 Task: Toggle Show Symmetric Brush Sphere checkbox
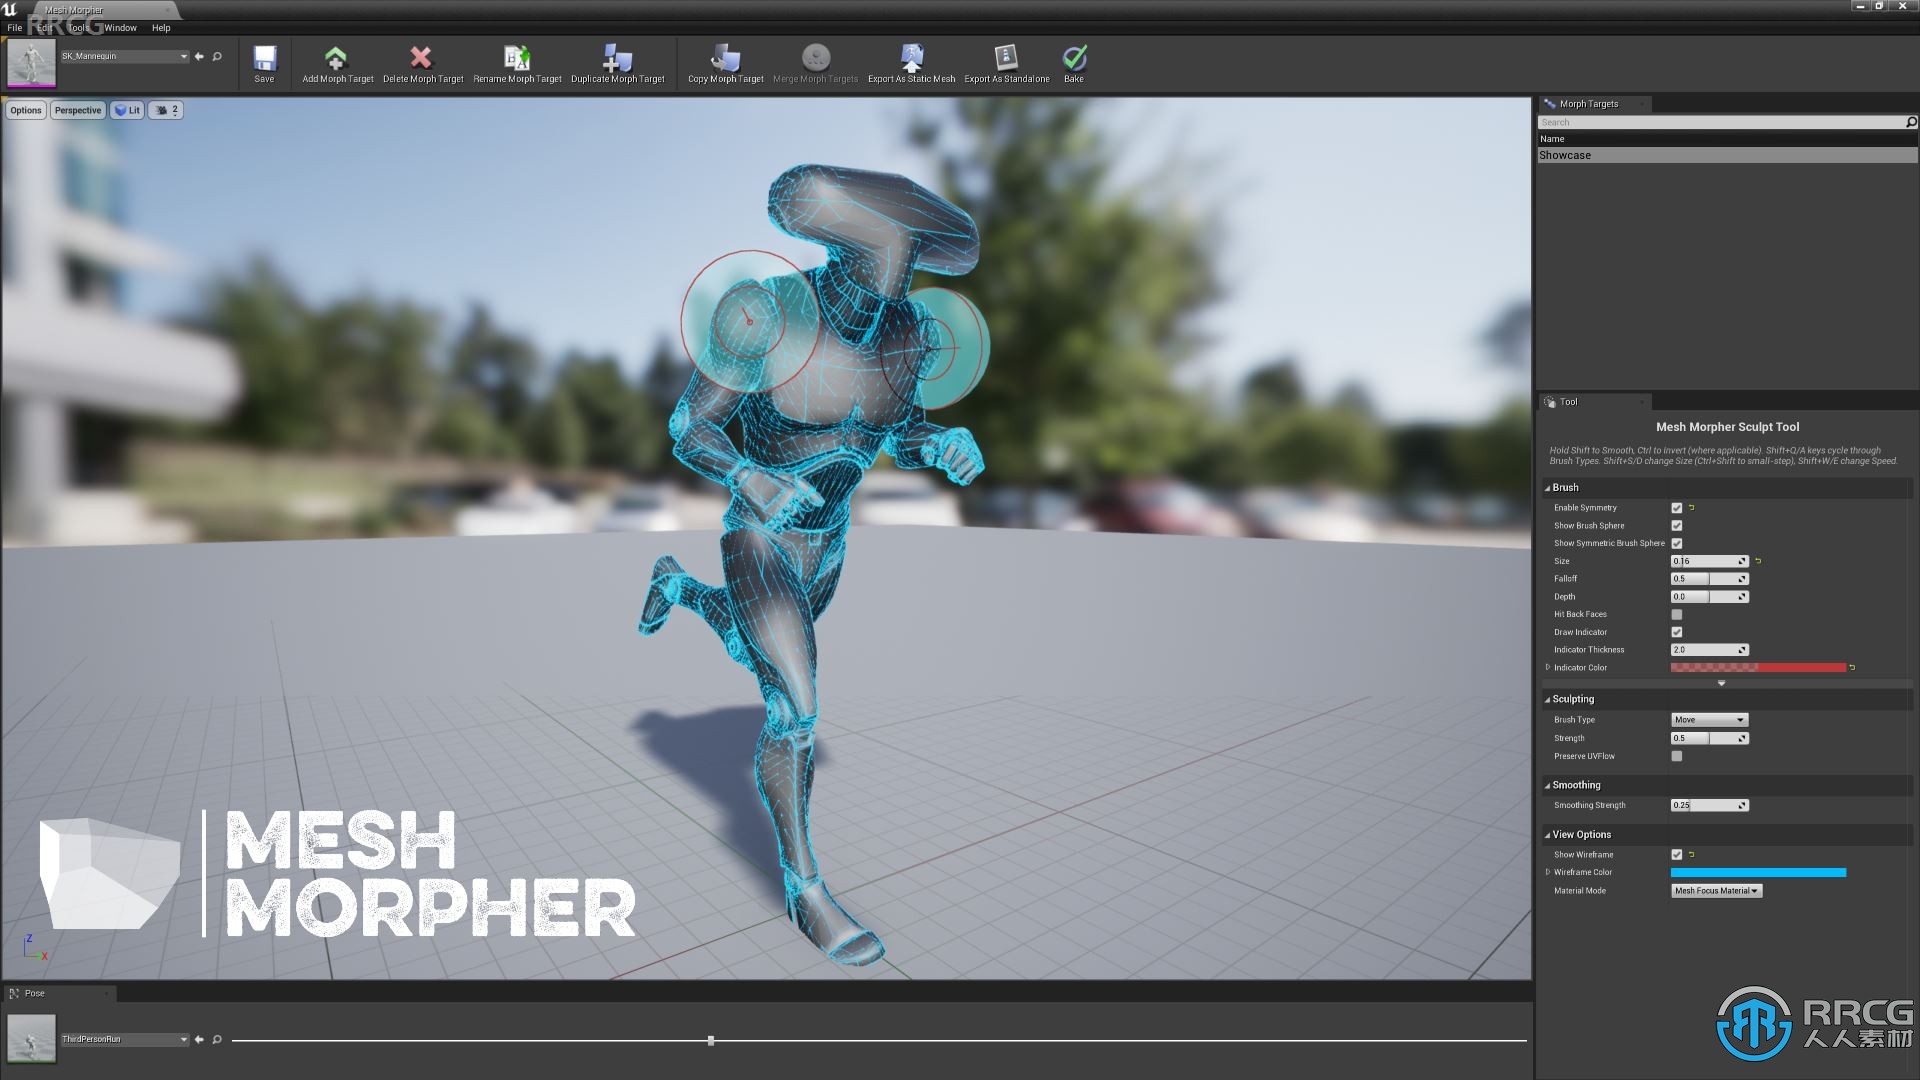click(x=1677, y=543)
